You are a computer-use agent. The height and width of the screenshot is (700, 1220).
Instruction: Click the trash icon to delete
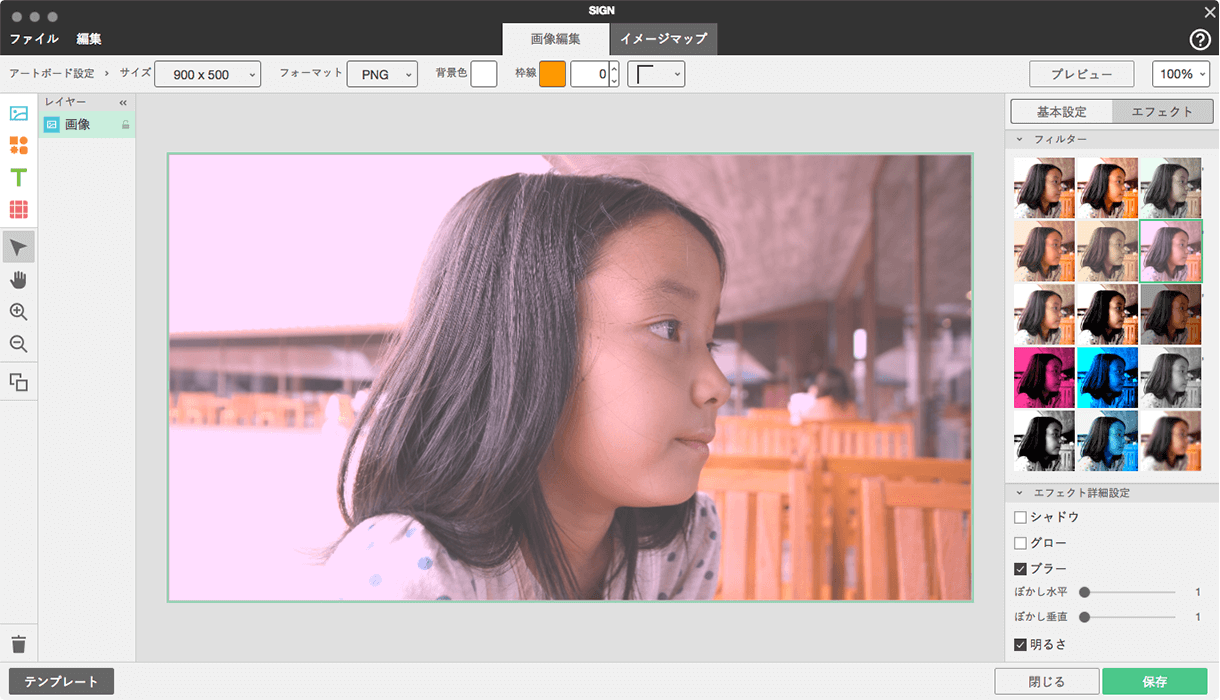[18, 644]
